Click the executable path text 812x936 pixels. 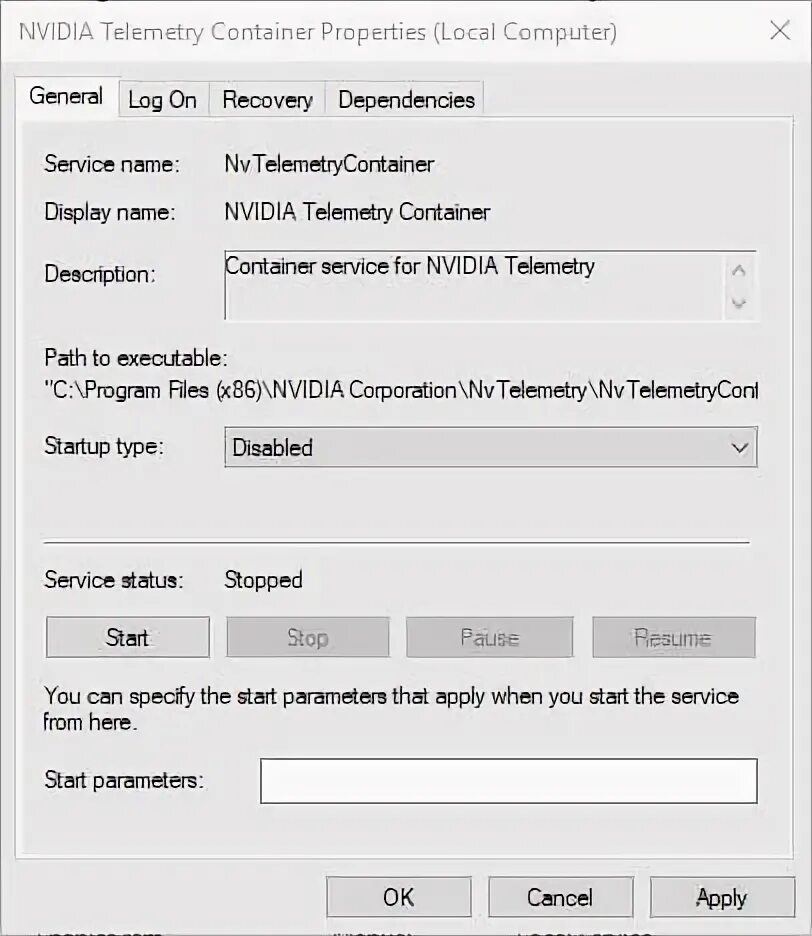click(x=400, y=390)
